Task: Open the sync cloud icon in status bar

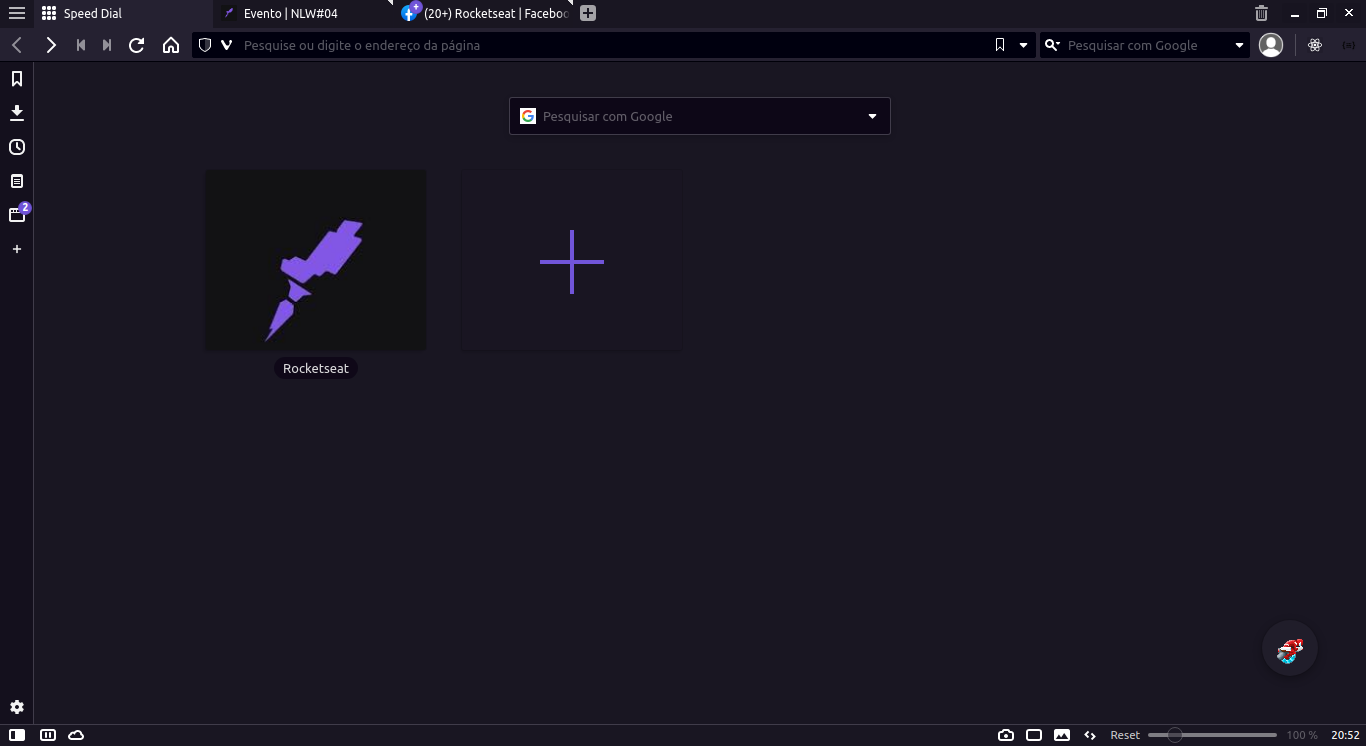Action: 76,735
